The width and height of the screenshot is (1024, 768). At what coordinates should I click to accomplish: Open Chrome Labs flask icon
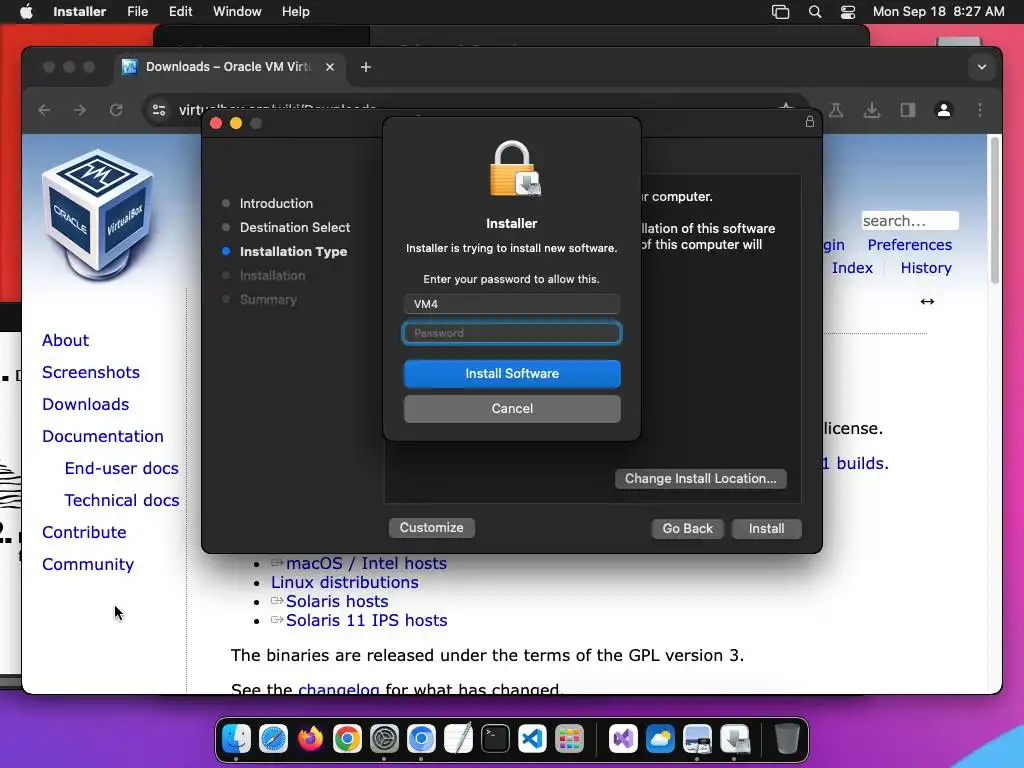pos(836,110)
